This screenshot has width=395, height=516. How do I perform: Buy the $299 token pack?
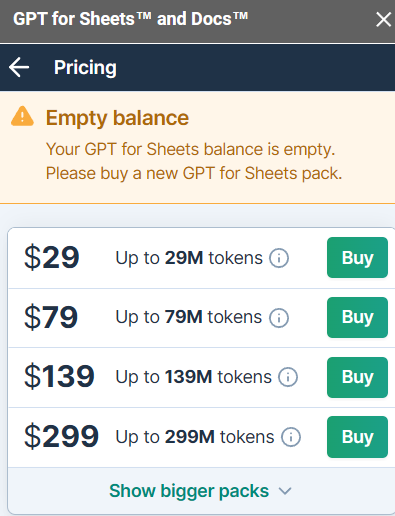(357, 437)
